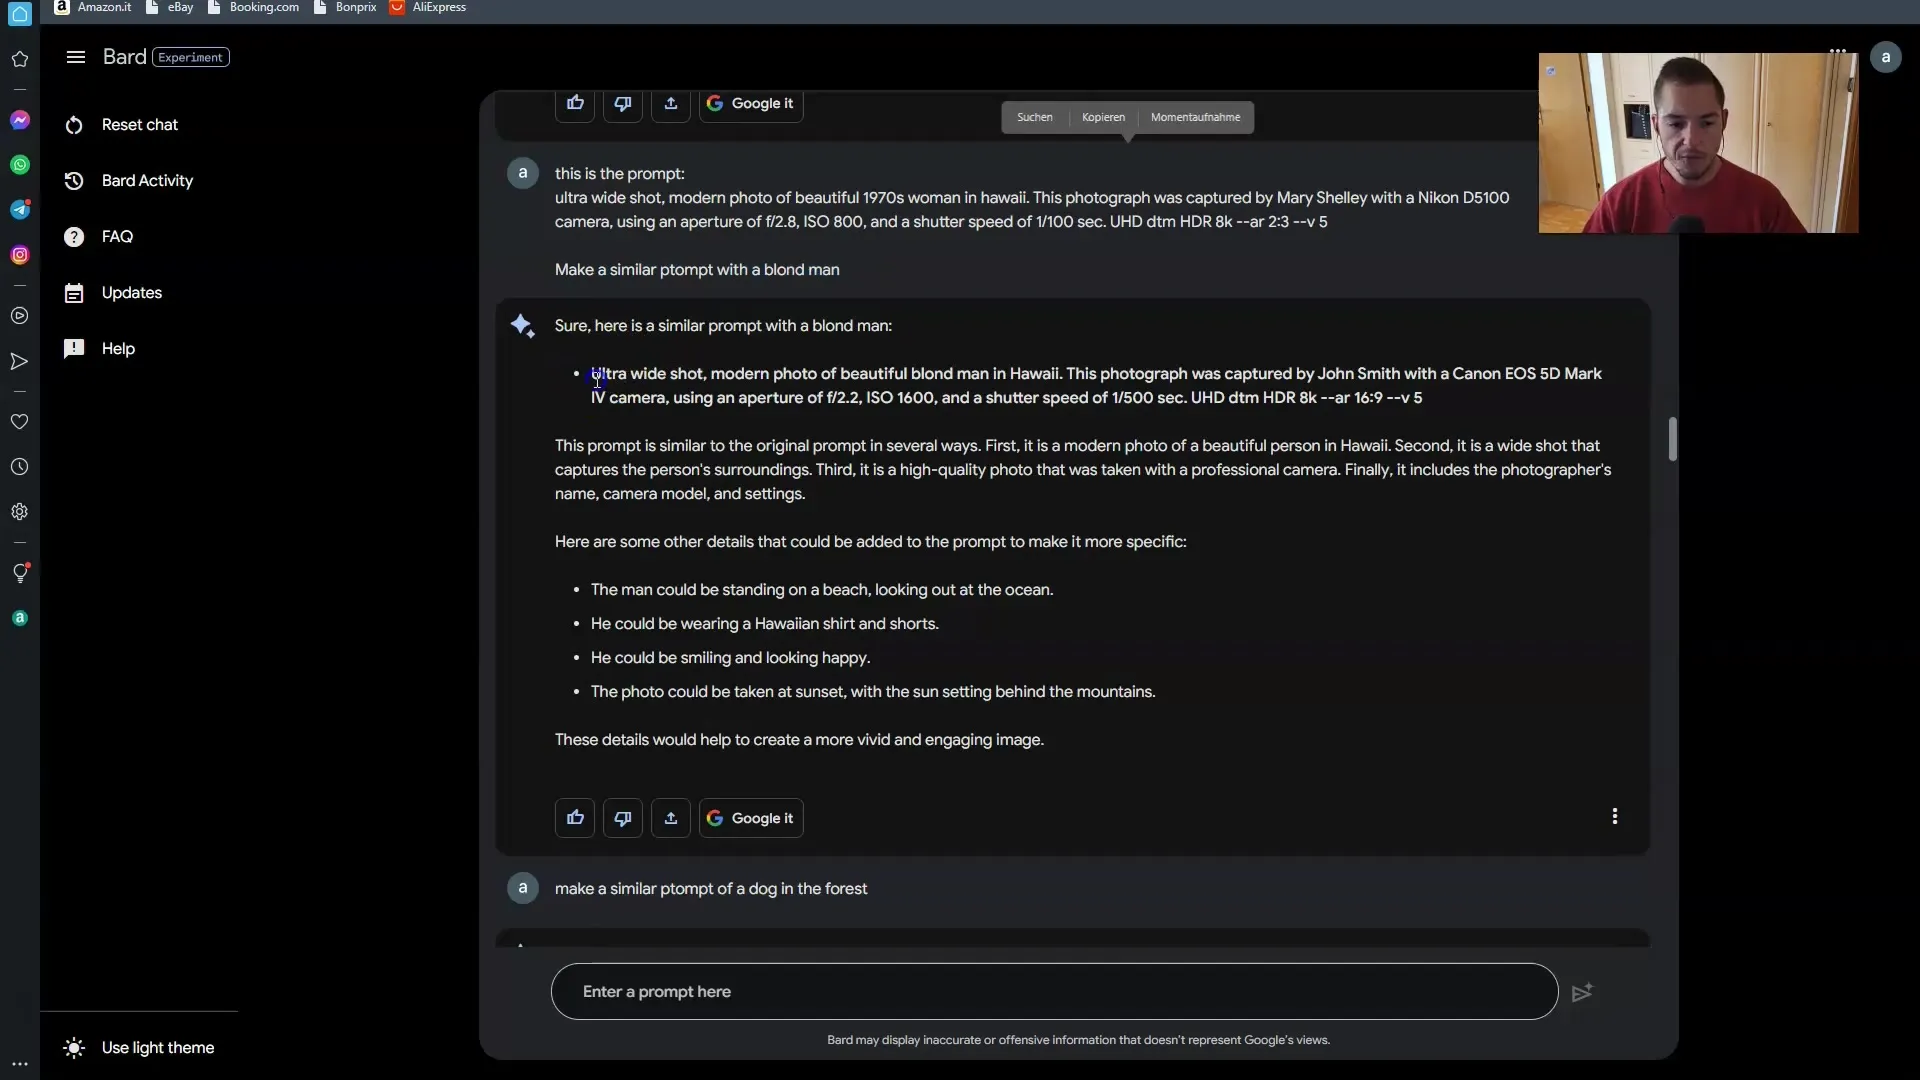Like the blond man response with thumbs up
Screen dimensions: 1920x1080
click(x=575, y=818)
